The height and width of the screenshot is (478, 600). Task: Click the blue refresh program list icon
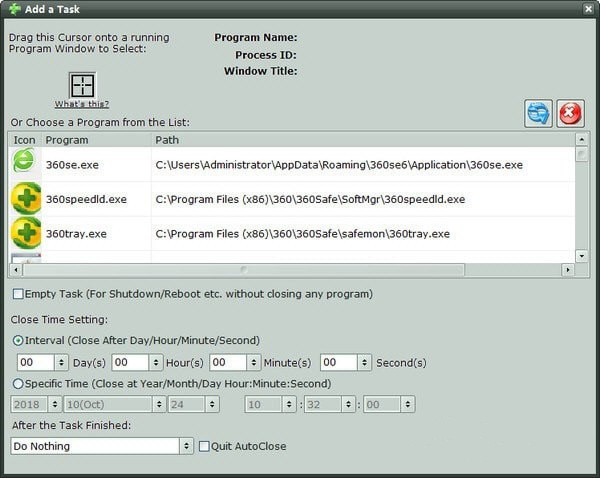coord(538,113)
